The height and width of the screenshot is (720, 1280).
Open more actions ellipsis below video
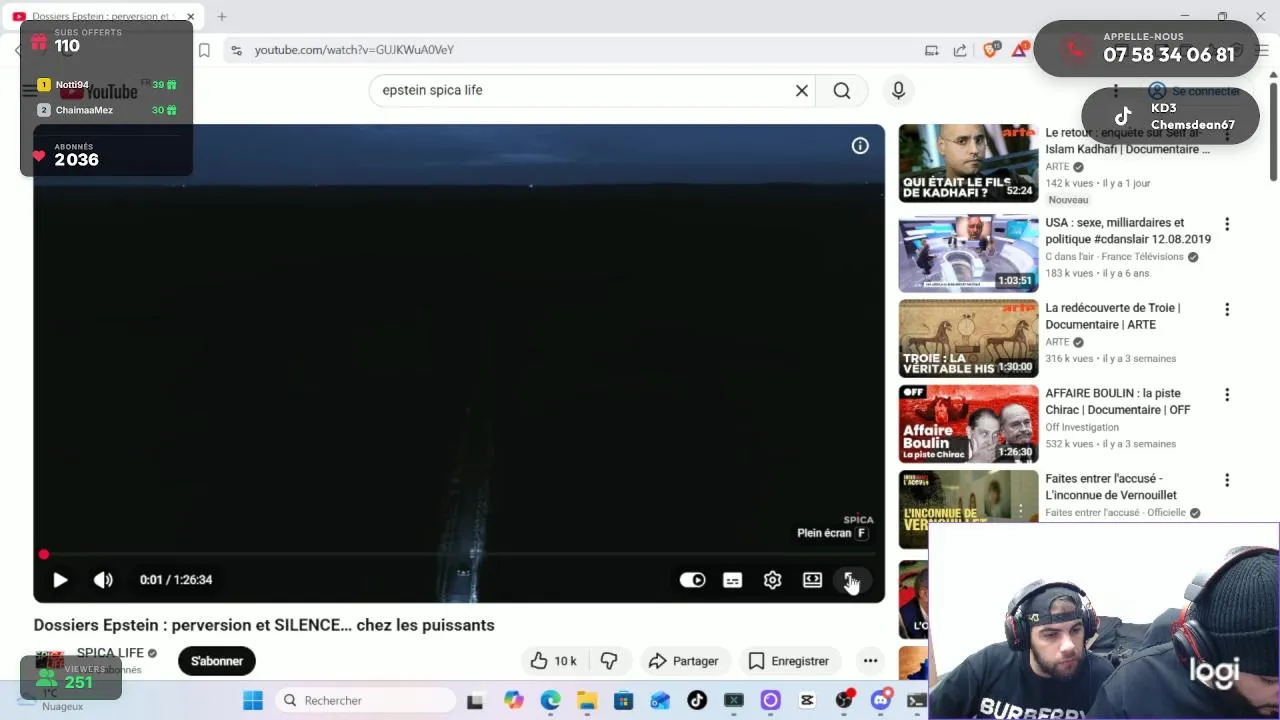click(x=870, y=661)
